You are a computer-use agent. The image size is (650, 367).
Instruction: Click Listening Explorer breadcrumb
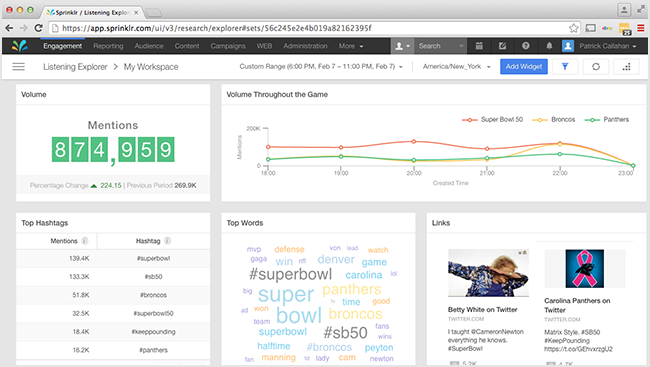[x=75, y=67]
